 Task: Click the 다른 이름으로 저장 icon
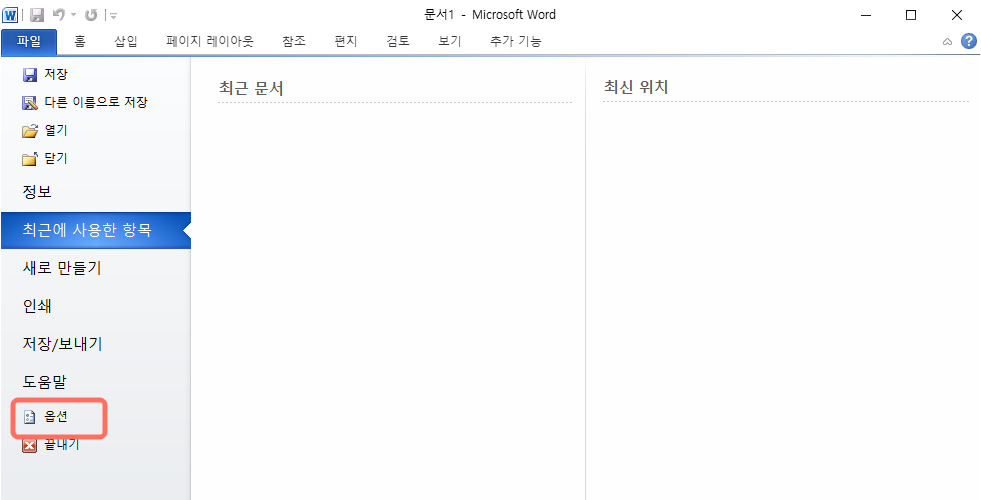point(29,103)
